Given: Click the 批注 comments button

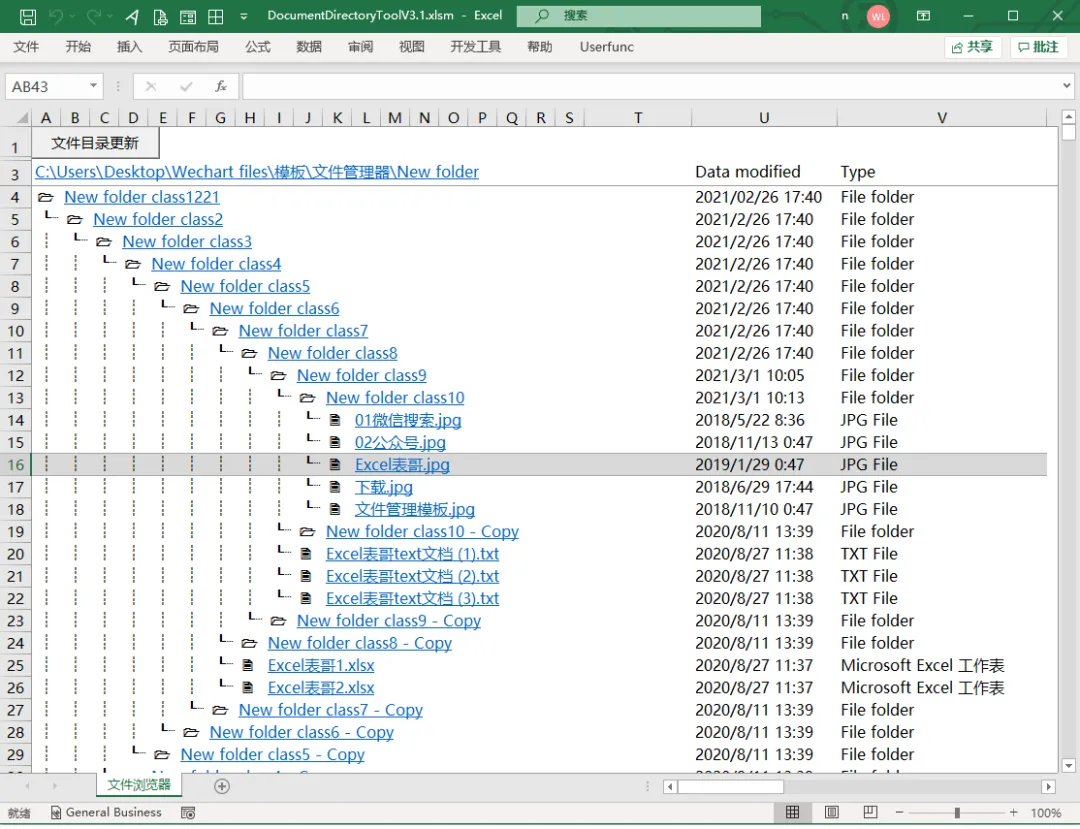Looking at the screenshot, I should pos(1039,47).
